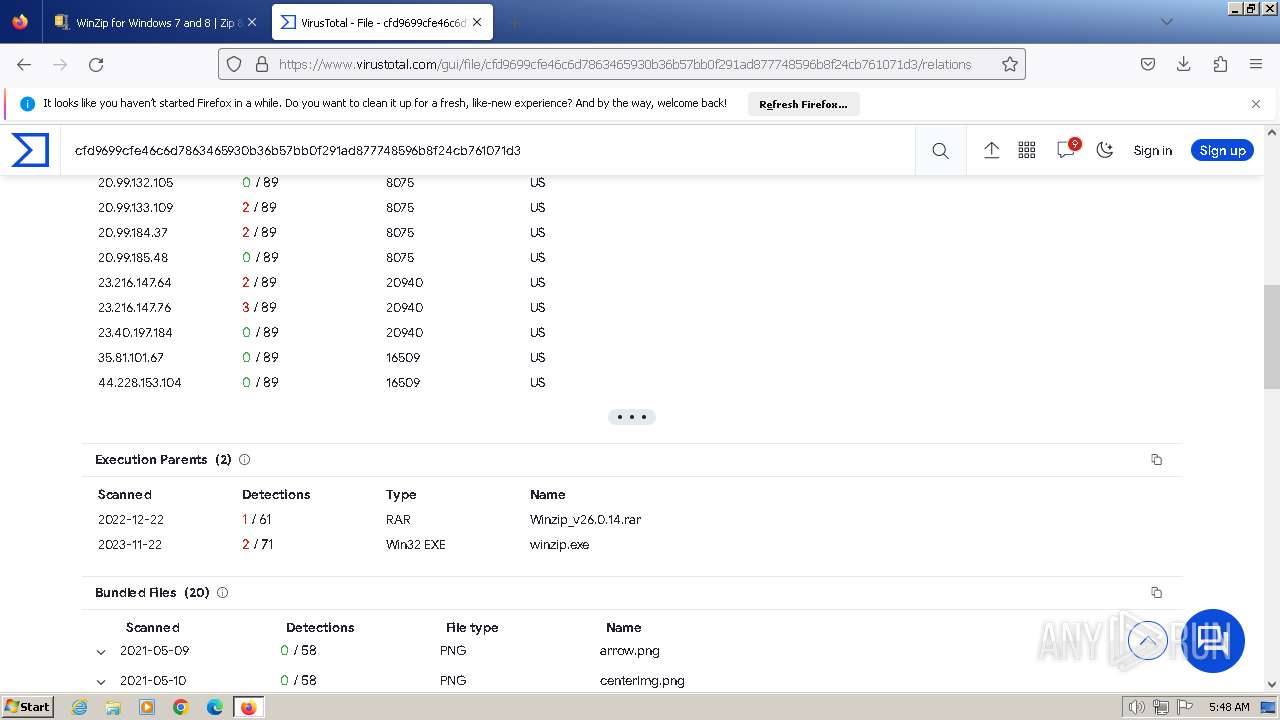Open the Pocket save icon
Screen dimensions: 1280x720
[1148, 64]
